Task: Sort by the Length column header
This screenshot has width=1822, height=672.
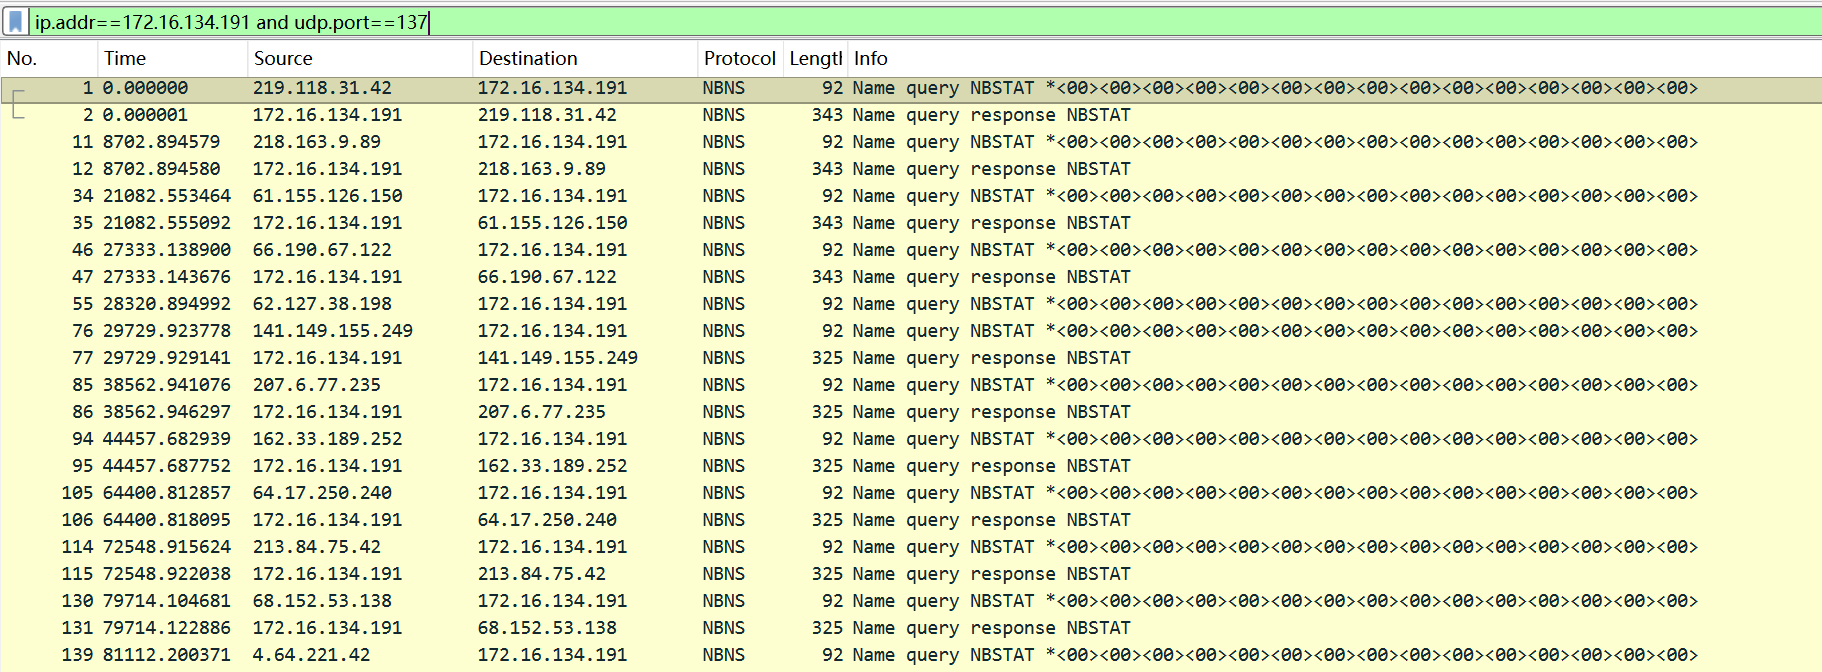Action: click(815, 58)
